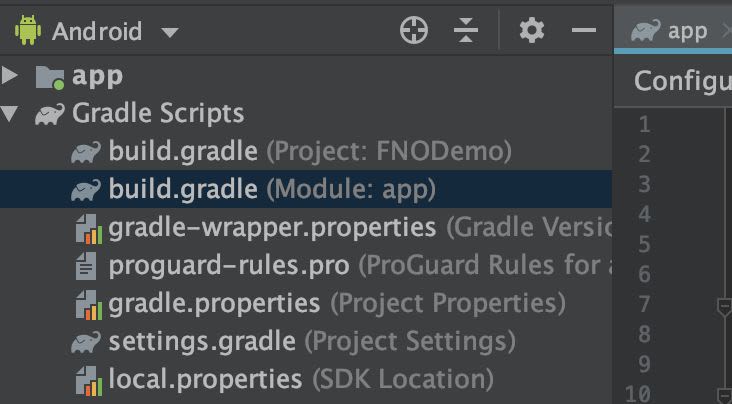Image resolution: width=732 pixels, height=404 pixels.
Task: Toggle code fold marker at line 7
Action: [x=724, y=306]
